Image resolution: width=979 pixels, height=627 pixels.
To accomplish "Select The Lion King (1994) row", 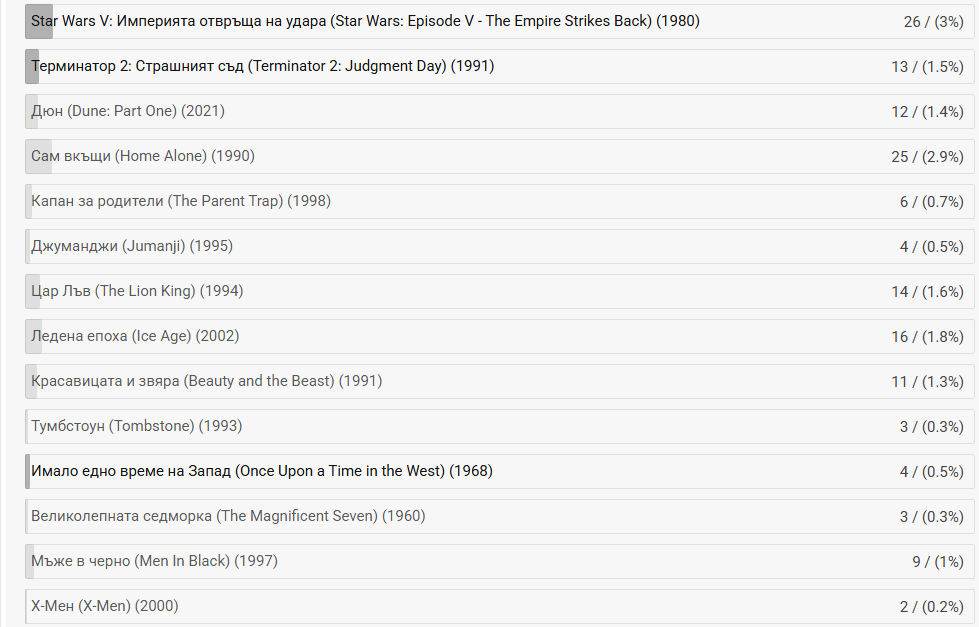I will (499, 291).
